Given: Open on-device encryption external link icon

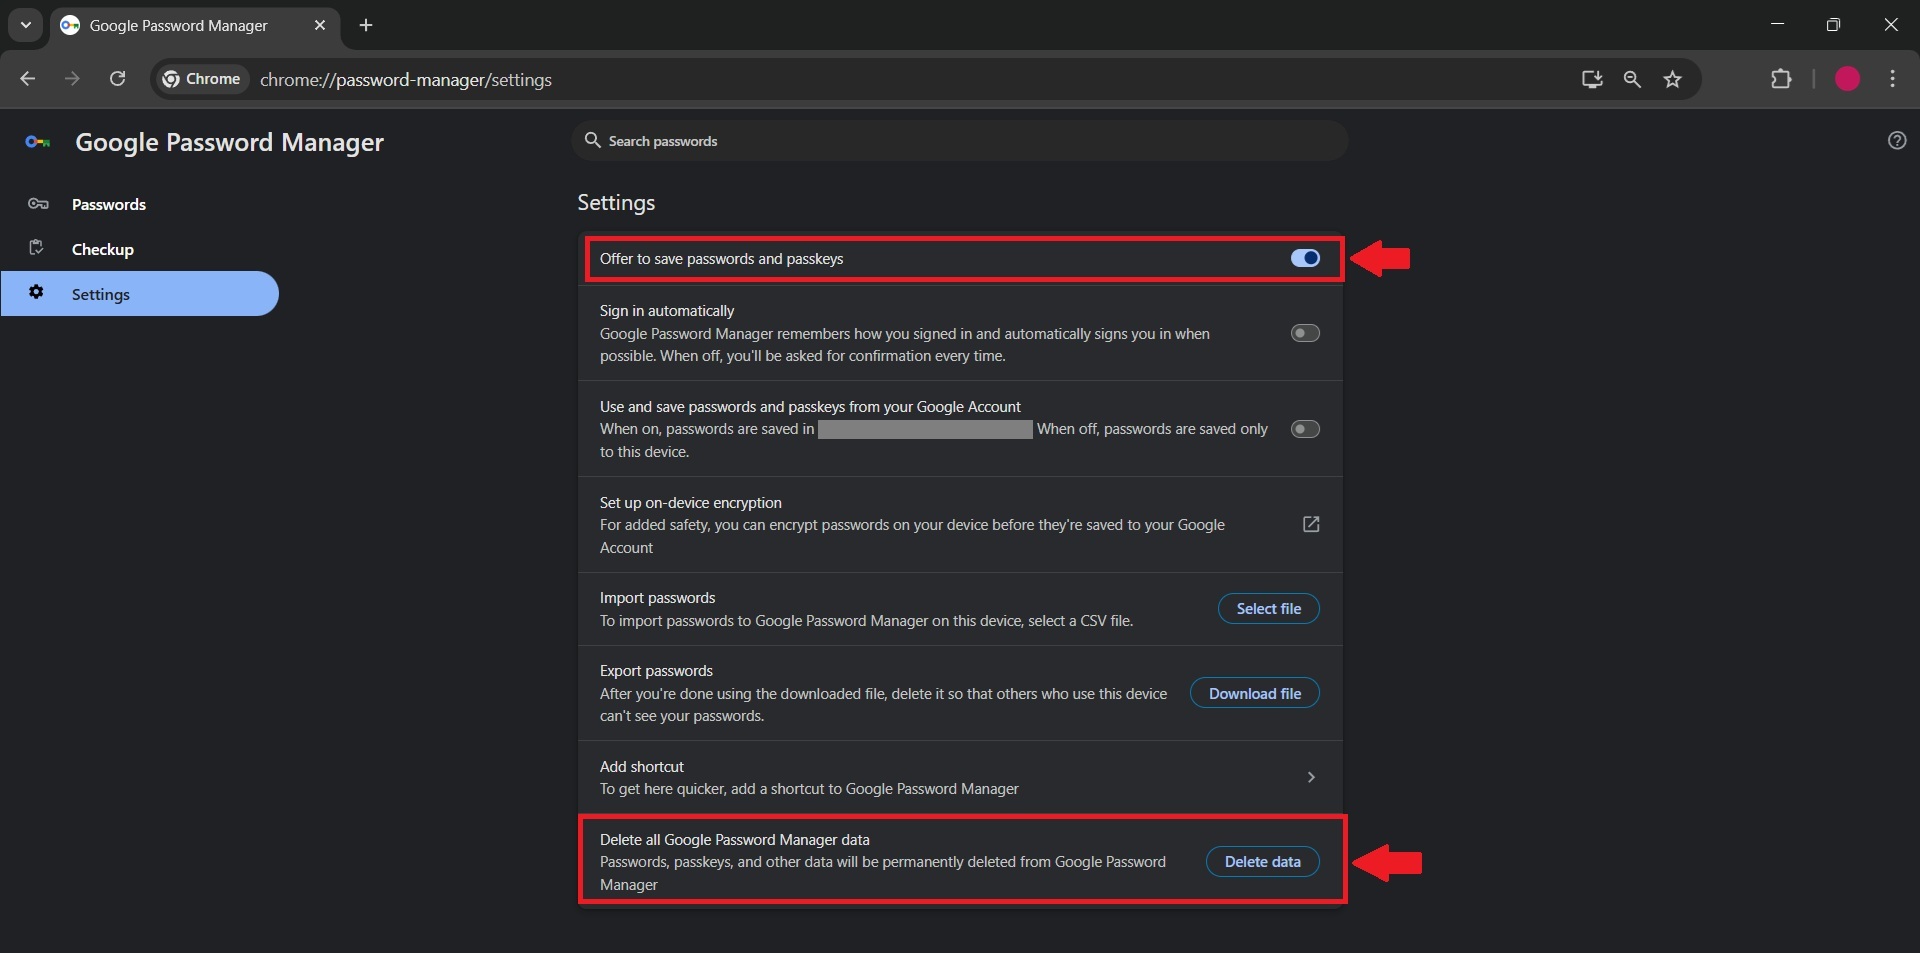Looking at the screenshot, I should [1311, 524].
